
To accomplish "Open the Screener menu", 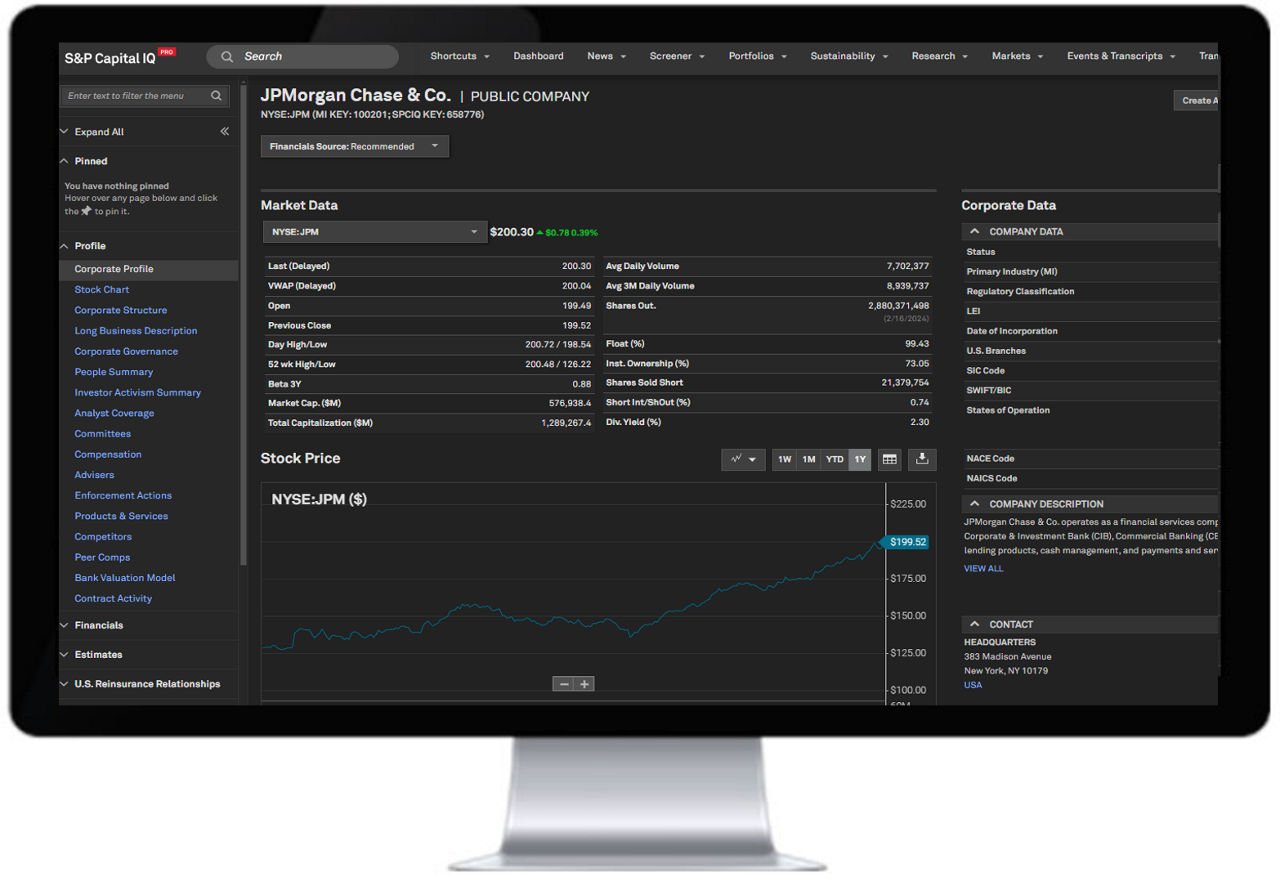I will coord(677,57).
